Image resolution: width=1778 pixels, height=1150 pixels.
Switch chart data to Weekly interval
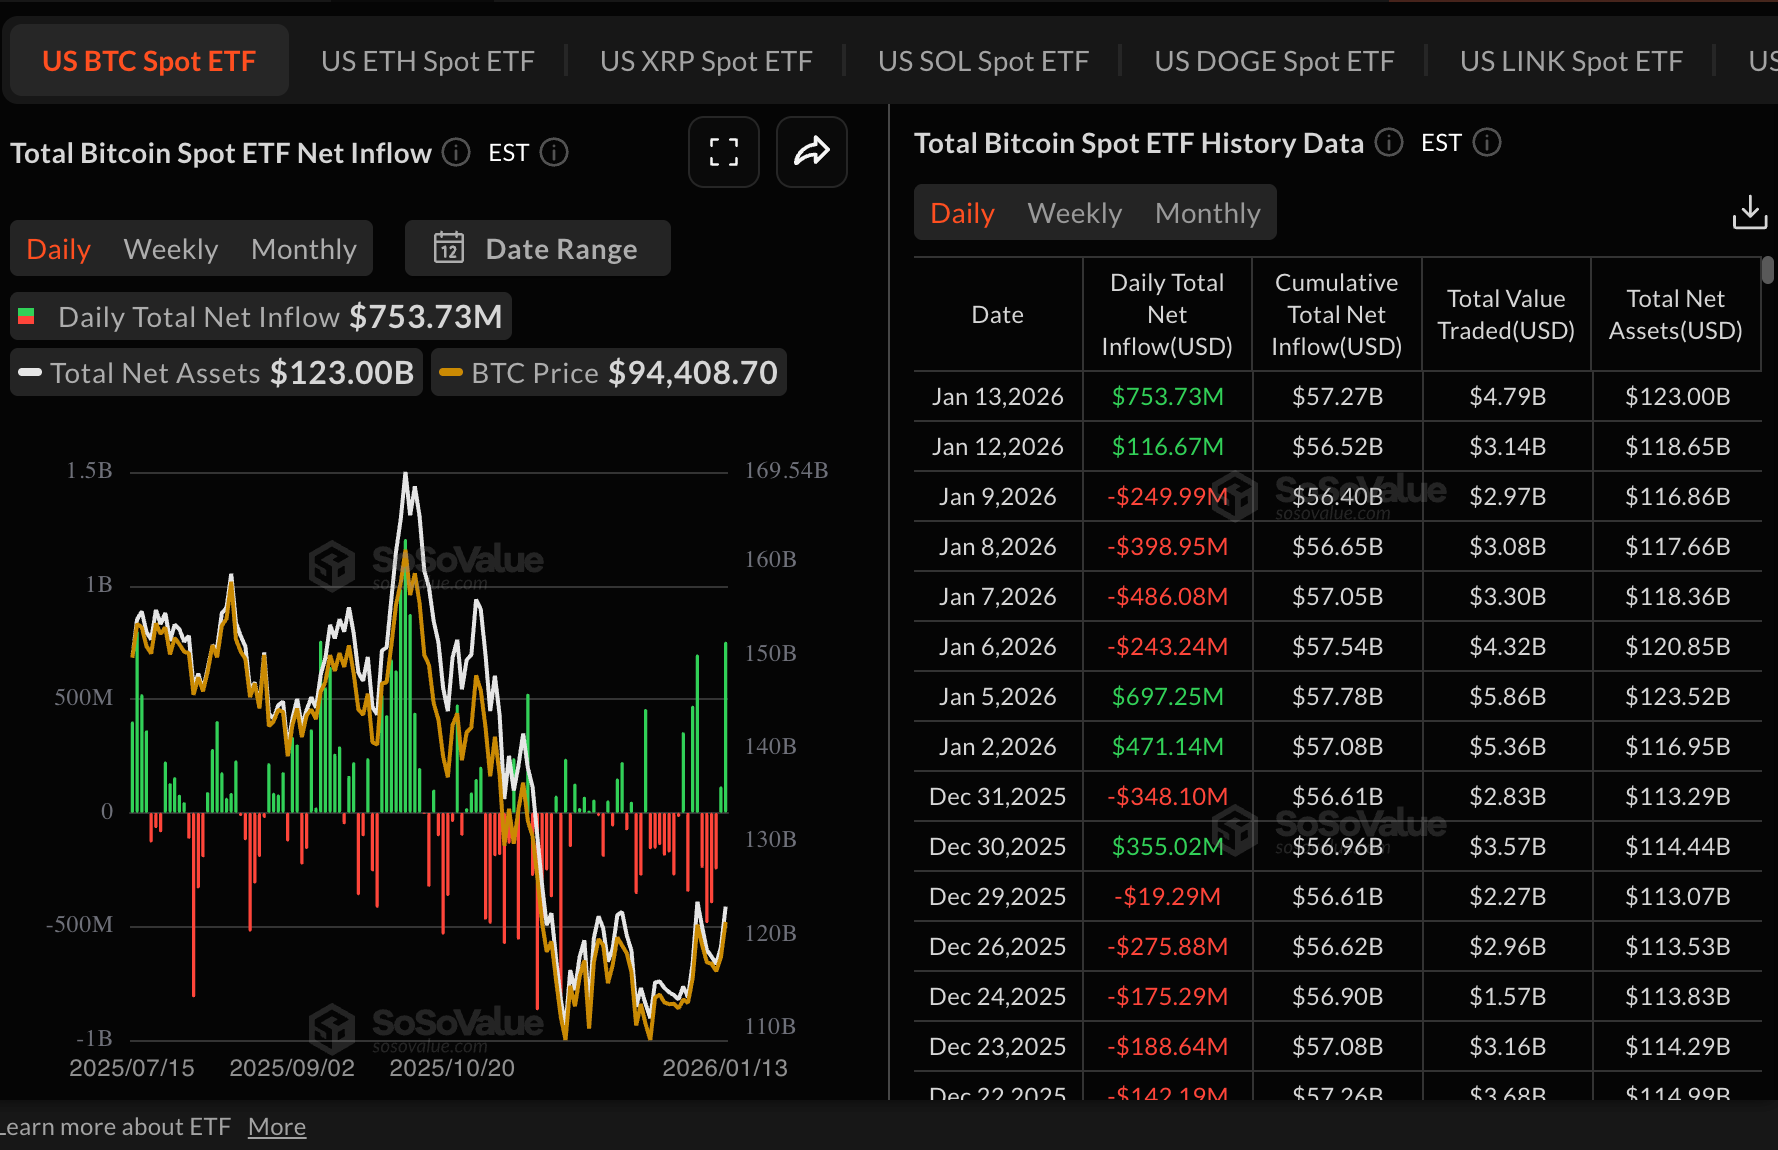170,248
